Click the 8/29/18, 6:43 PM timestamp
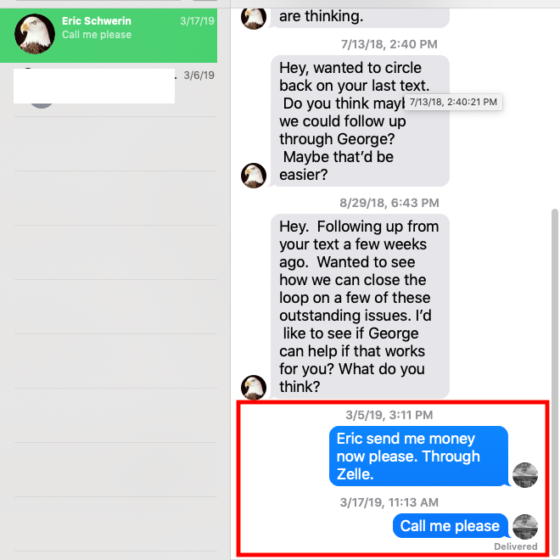The height and width of the screenshot is (560, 560). (x=389, y=203)
